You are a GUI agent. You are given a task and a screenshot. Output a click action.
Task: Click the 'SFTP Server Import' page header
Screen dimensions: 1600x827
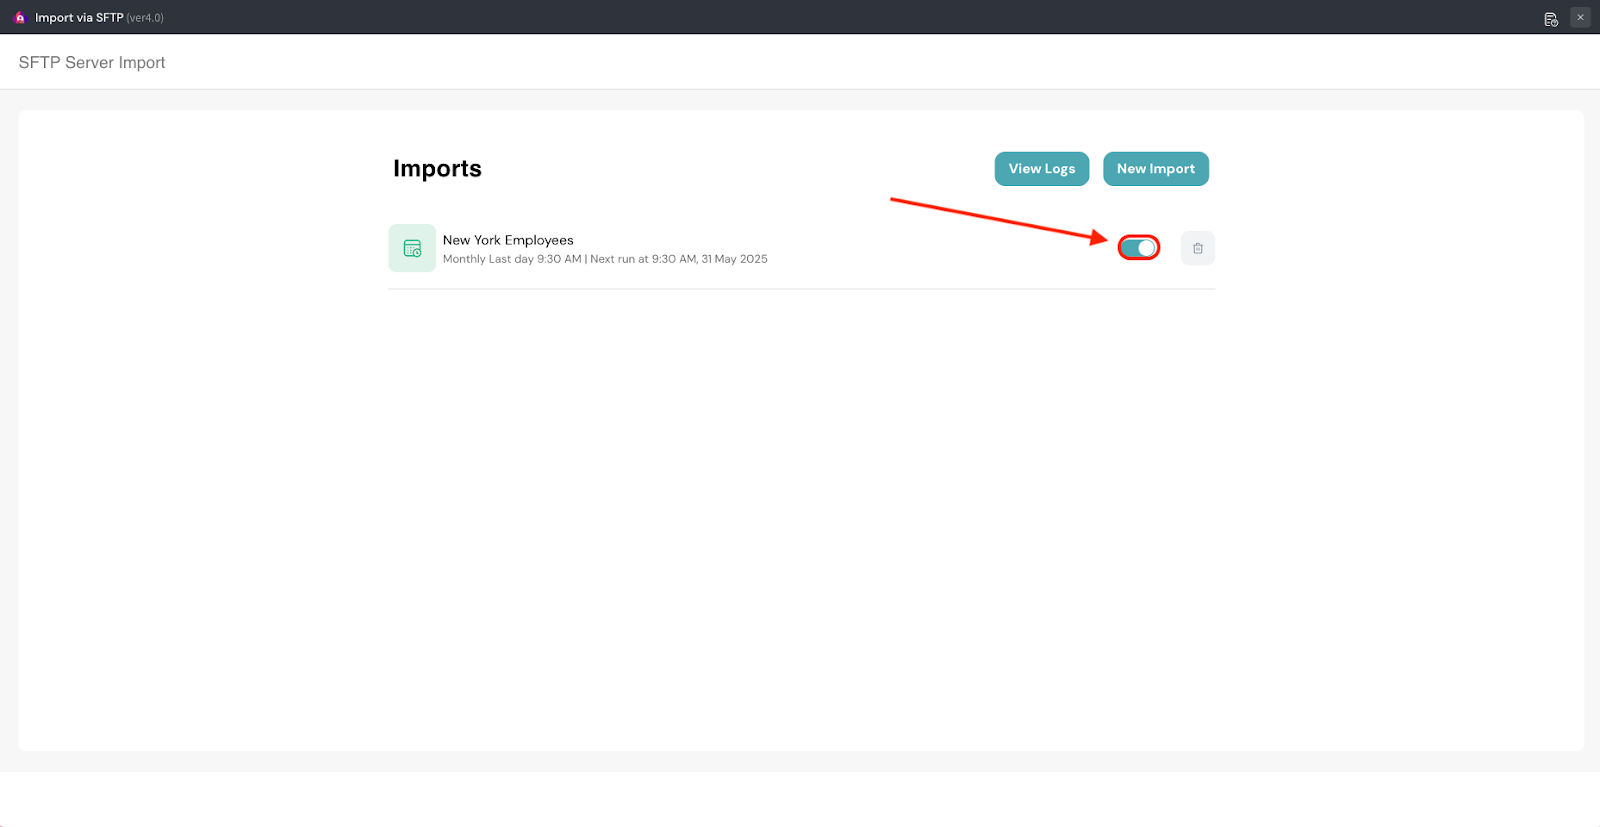[x=92, y=62]
